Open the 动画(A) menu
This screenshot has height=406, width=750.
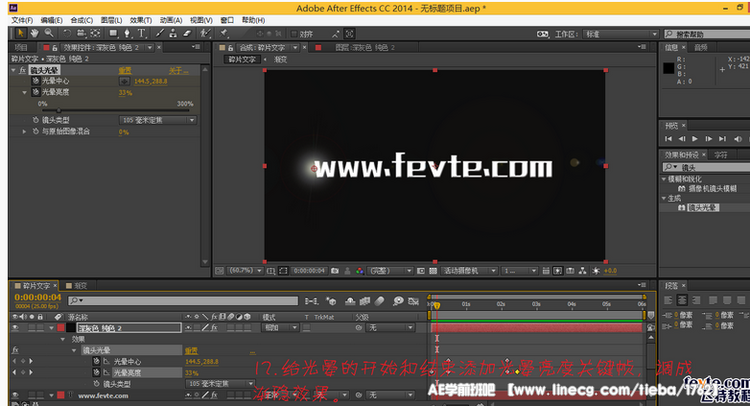(171, 20)
